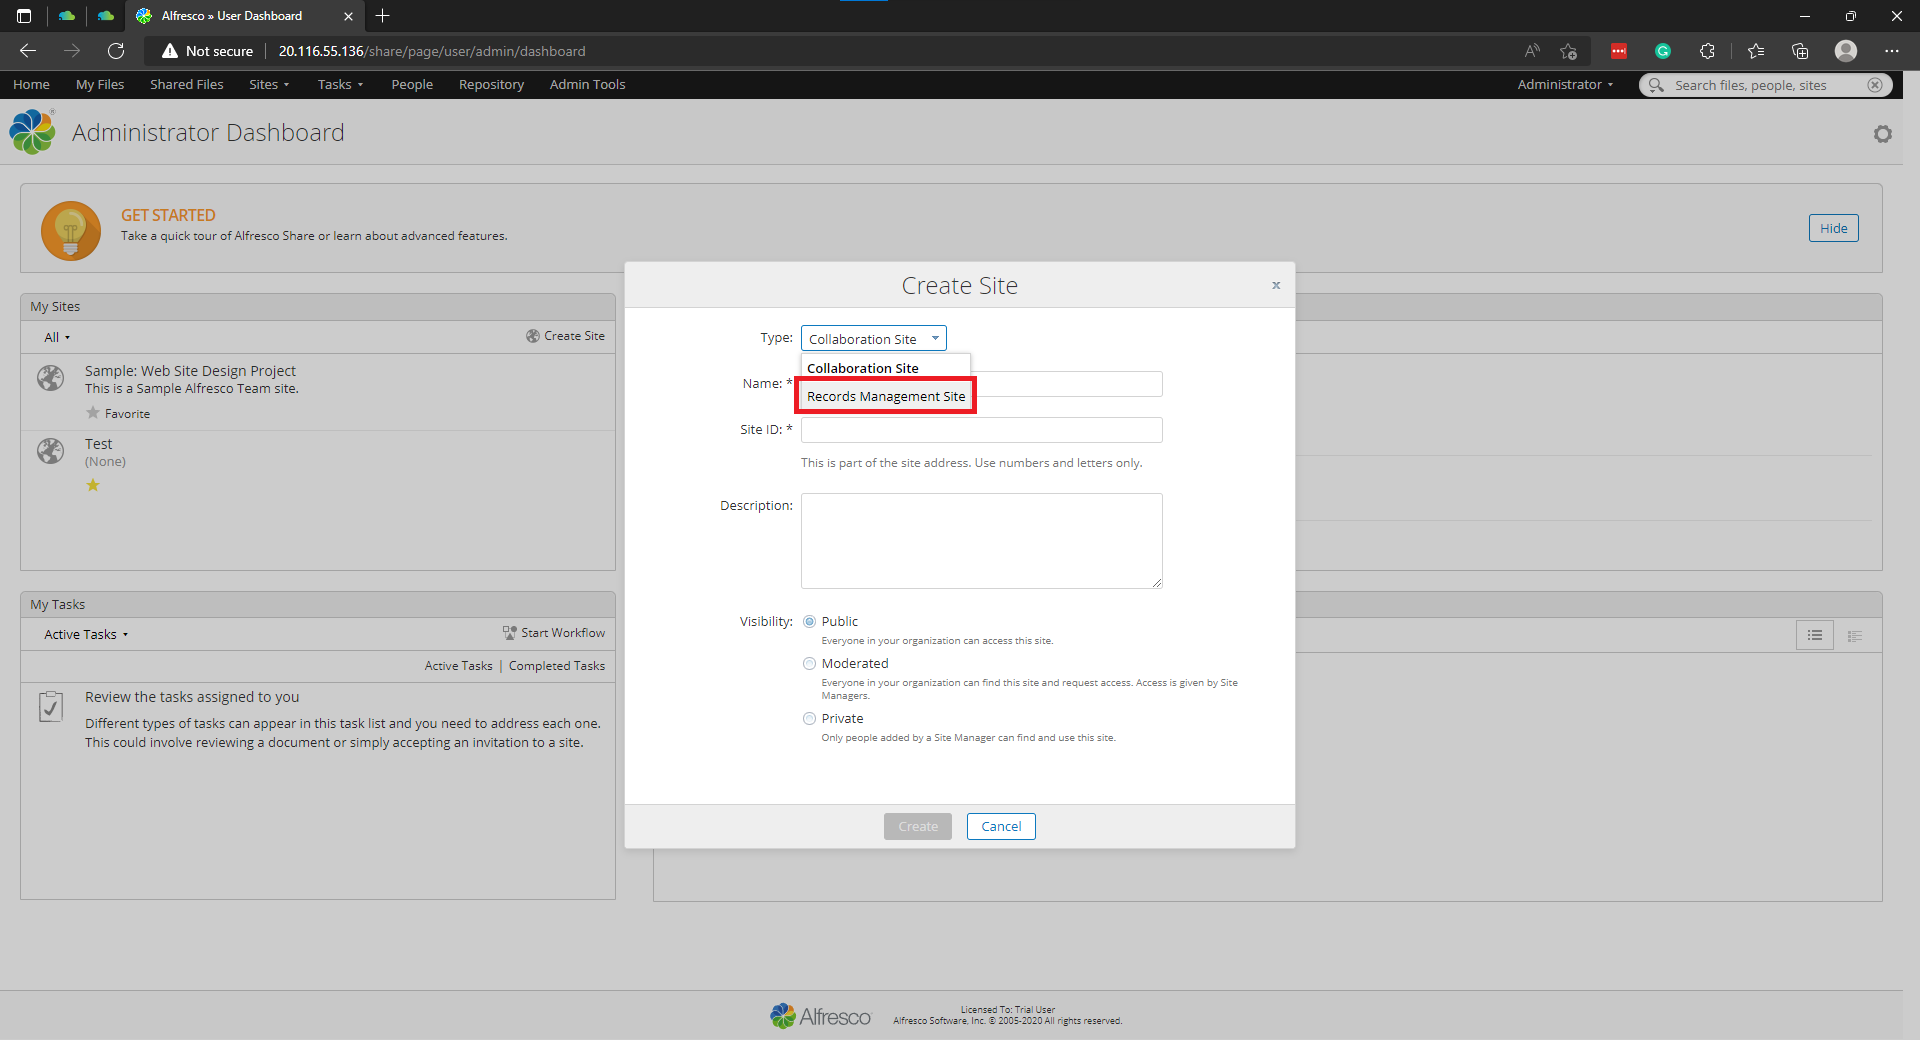This screenshot has height=1040, width=1920.
Task: Select the Public visibility radio button
Action: 809,622
